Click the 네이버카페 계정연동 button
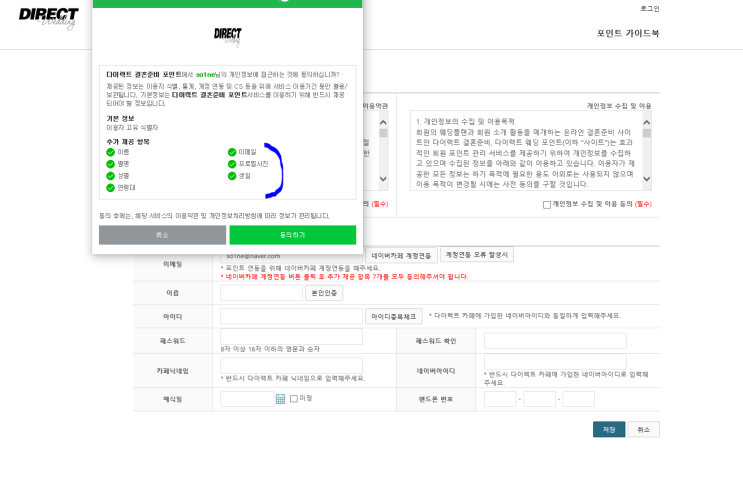Viewport: 743px width, 500px height. coord(401,255)
